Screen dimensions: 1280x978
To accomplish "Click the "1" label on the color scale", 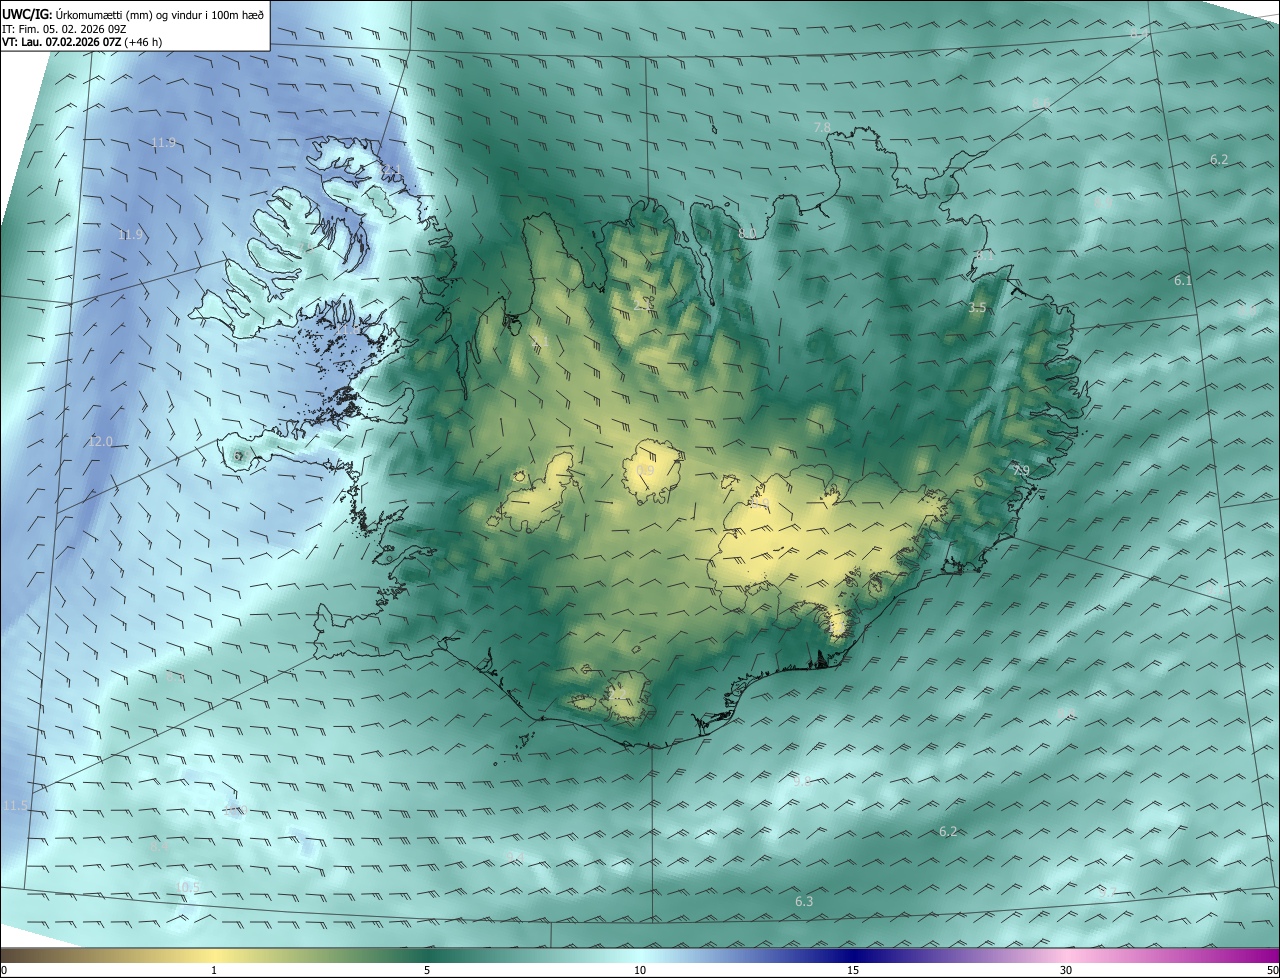I will [x=214, y=971].
